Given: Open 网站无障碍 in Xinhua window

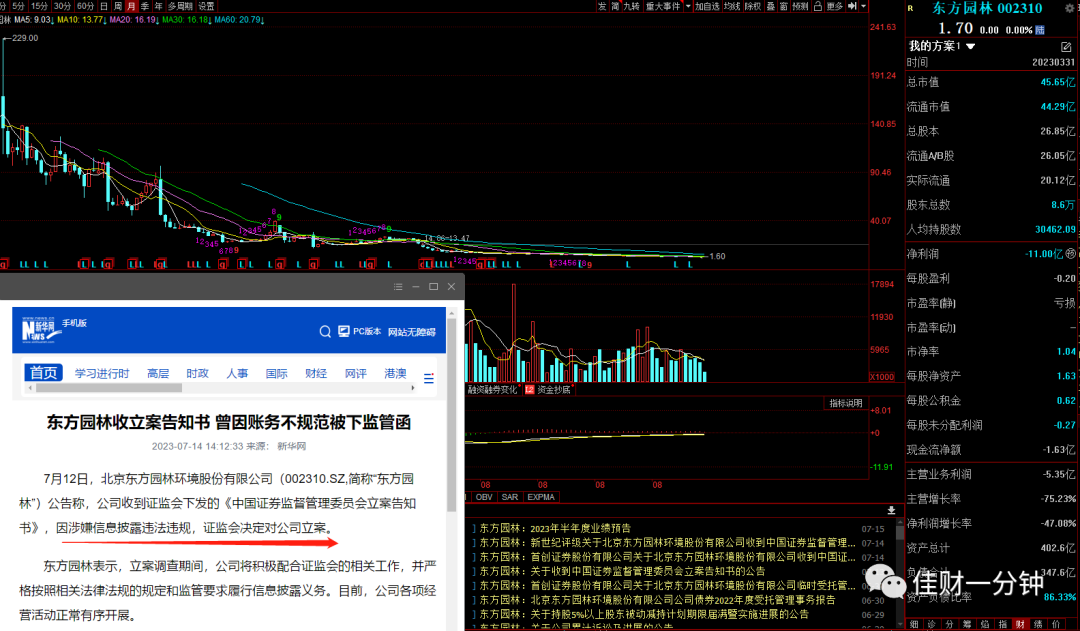Looking at the screenshot, I should click(411, 332).
